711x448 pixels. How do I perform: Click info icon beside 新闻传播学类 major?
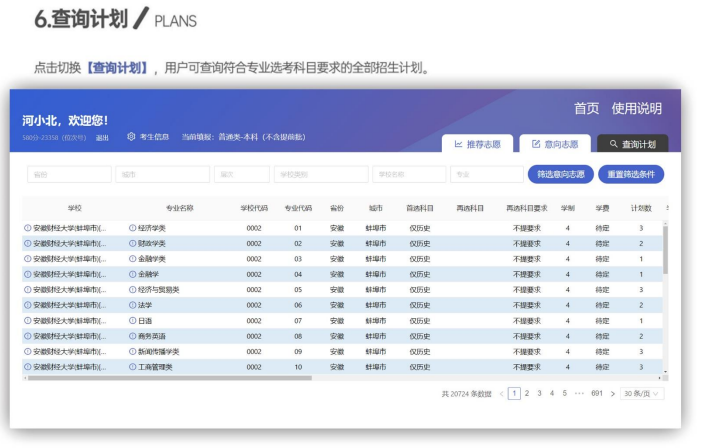point(133,352)
